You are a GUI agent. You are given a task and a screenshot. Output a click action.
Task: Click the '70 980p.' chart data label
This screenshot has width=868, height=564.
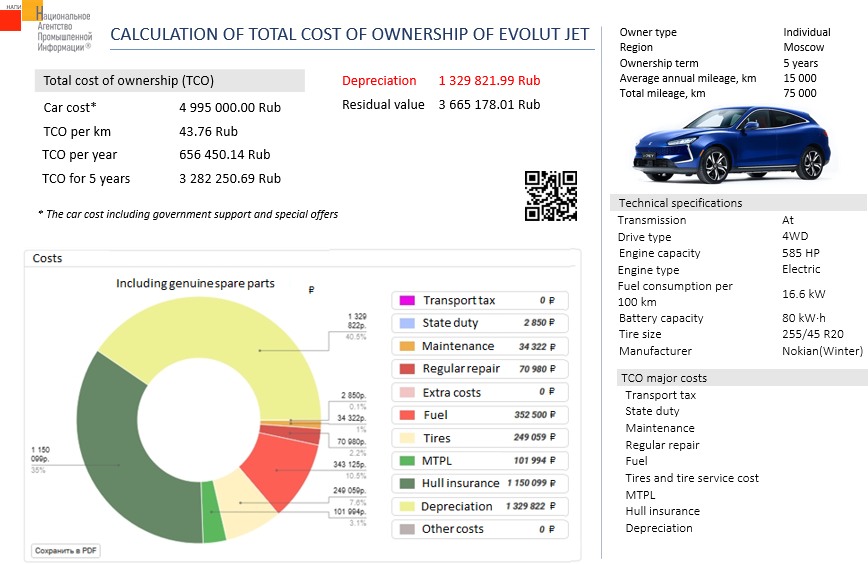(352, 441)
